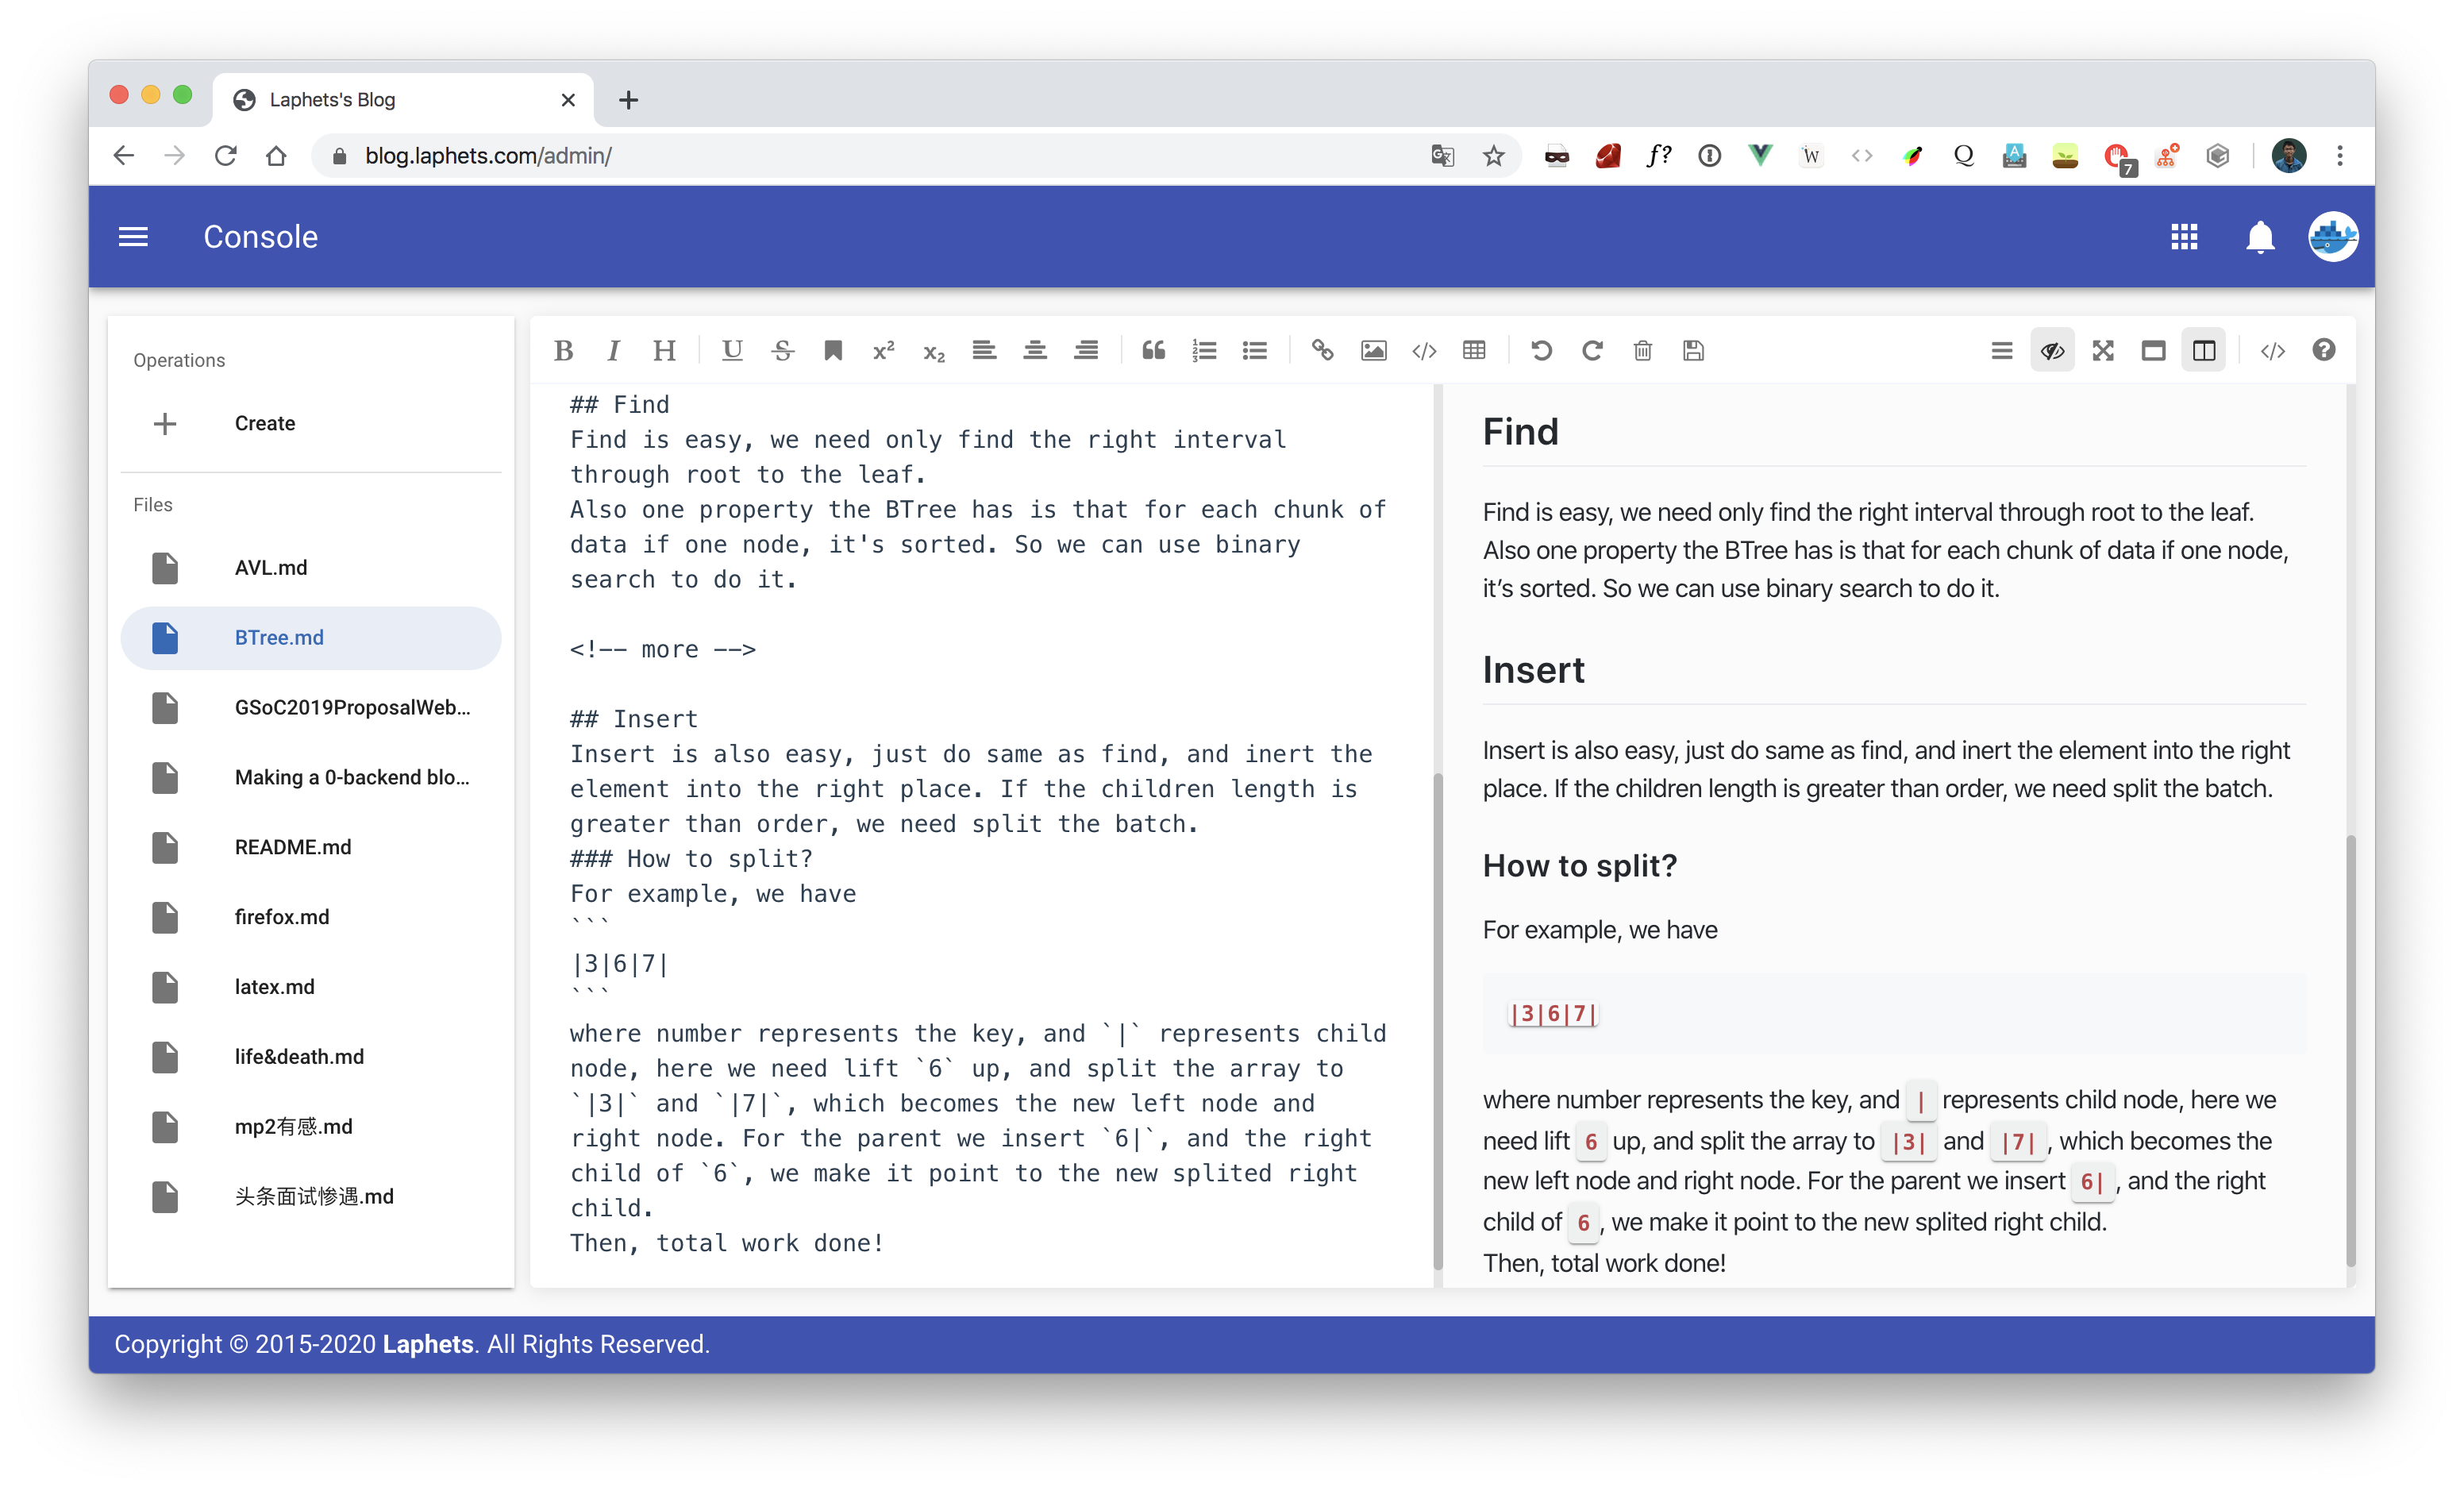2464x1491 pixels.
Task: Toggle fullscreen editor mode
Action: (2103, 350)
